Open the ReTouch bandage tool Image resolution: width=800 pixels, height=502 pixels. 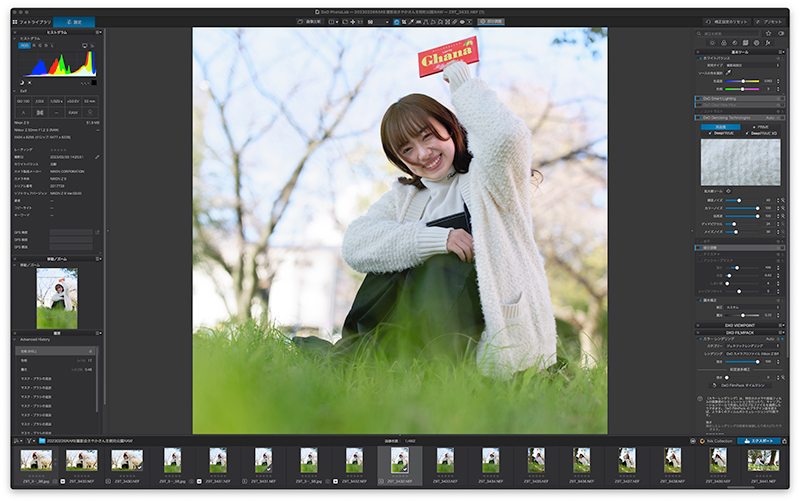coord(455,22)
